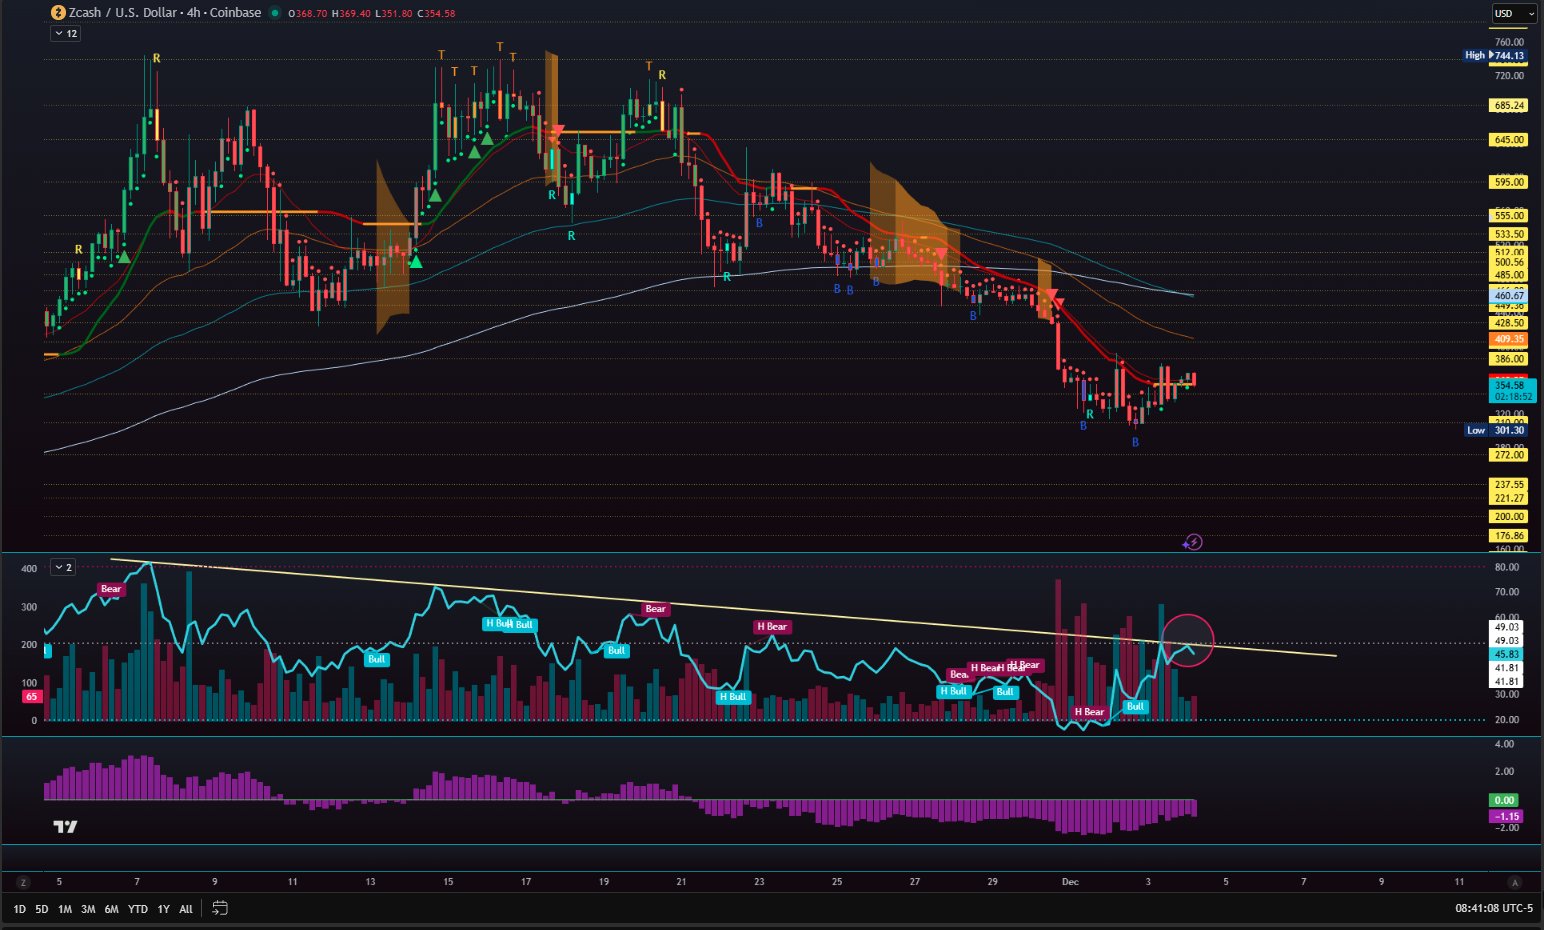
Task: Choose the YTD time range
Action: coord(138,909)
